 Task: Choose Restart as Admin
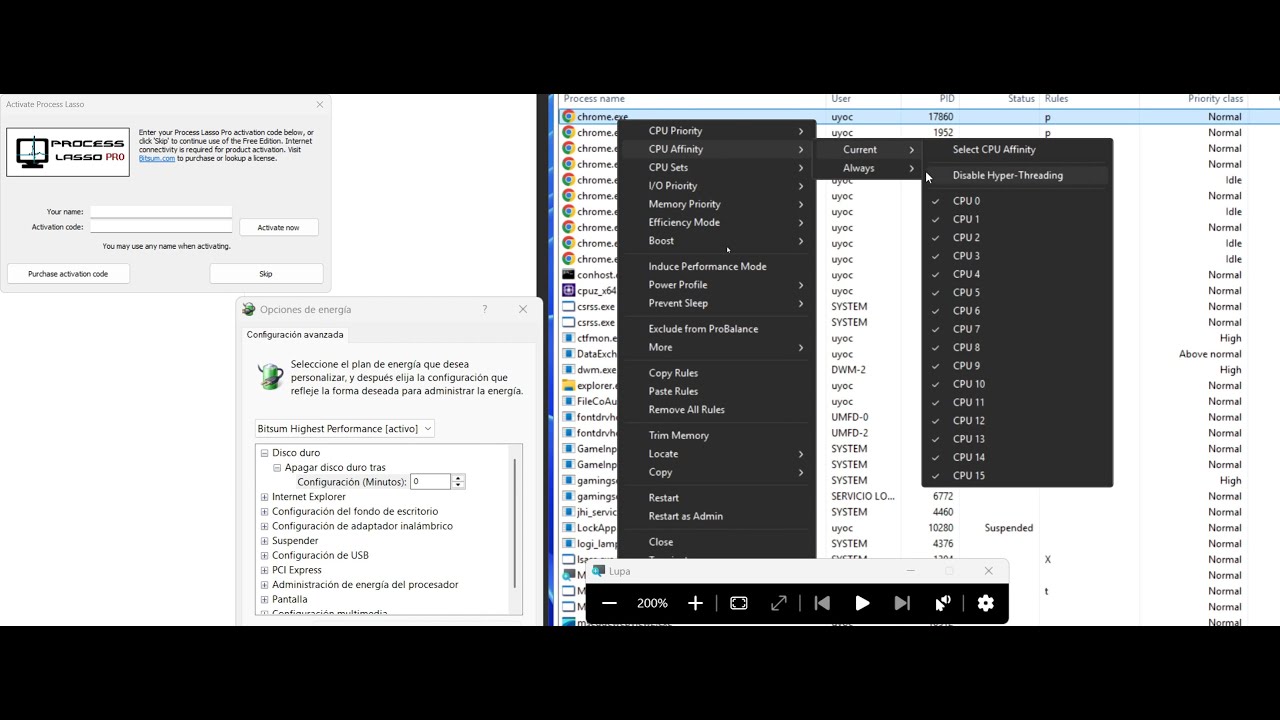click(x=716, y=516)
